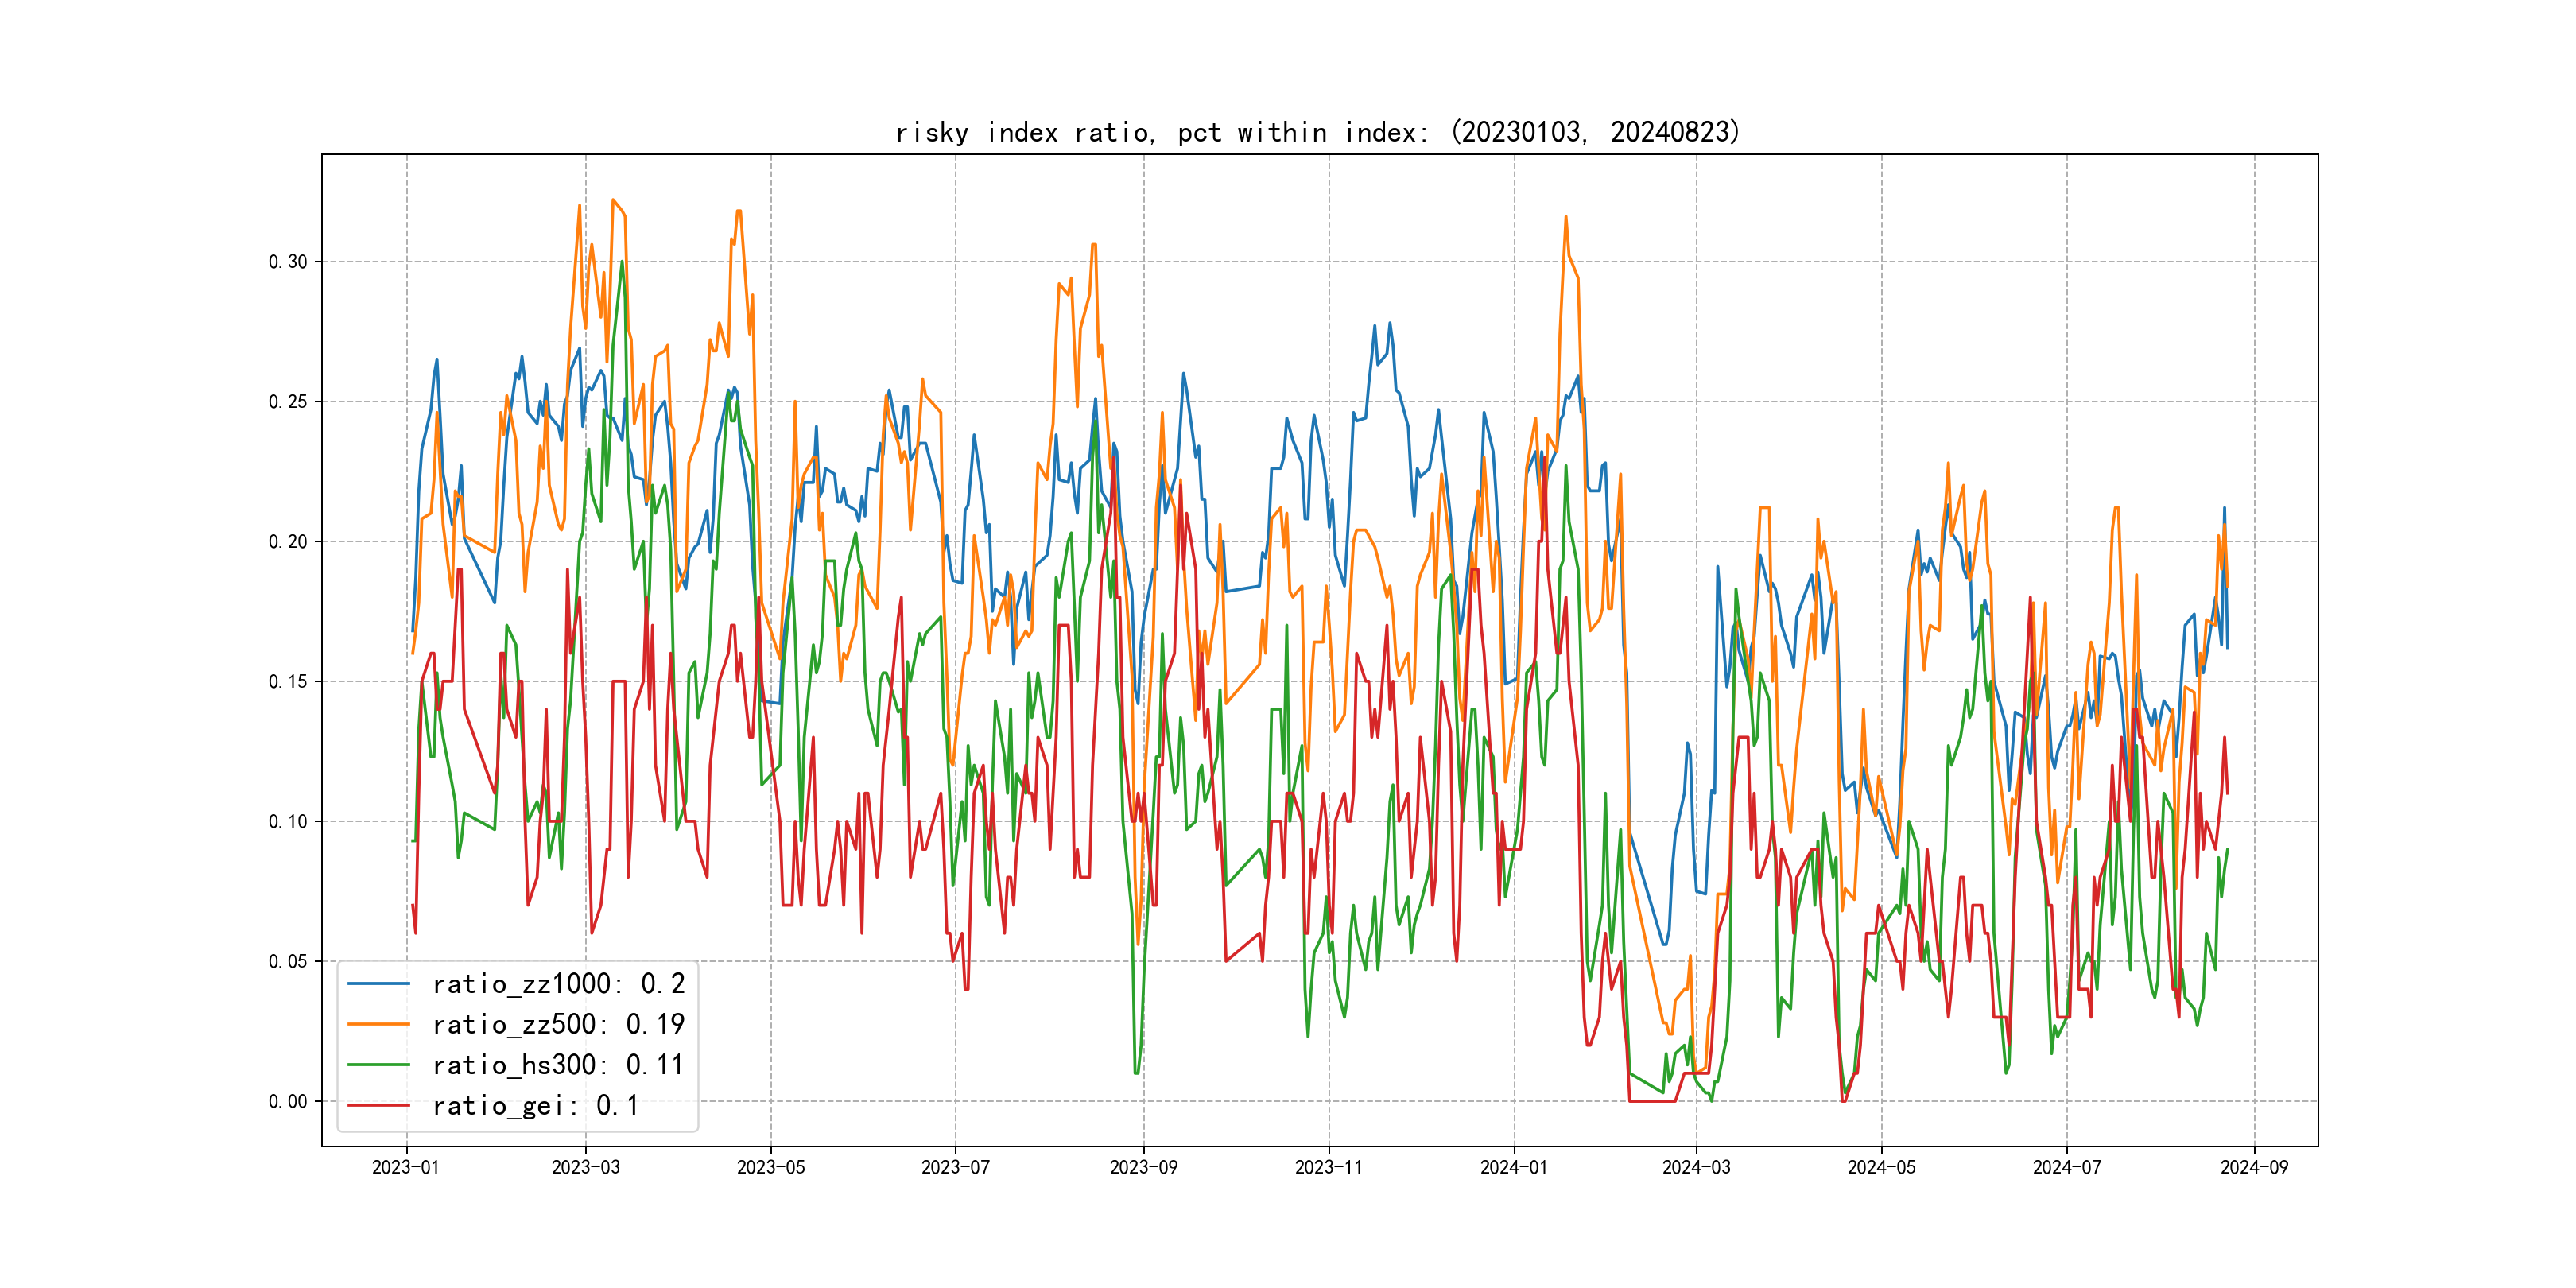Select the 'ratio_hs300: 0.11' legend label
Viewport: 2576px width, 1288px height.
coord(558,1065)
